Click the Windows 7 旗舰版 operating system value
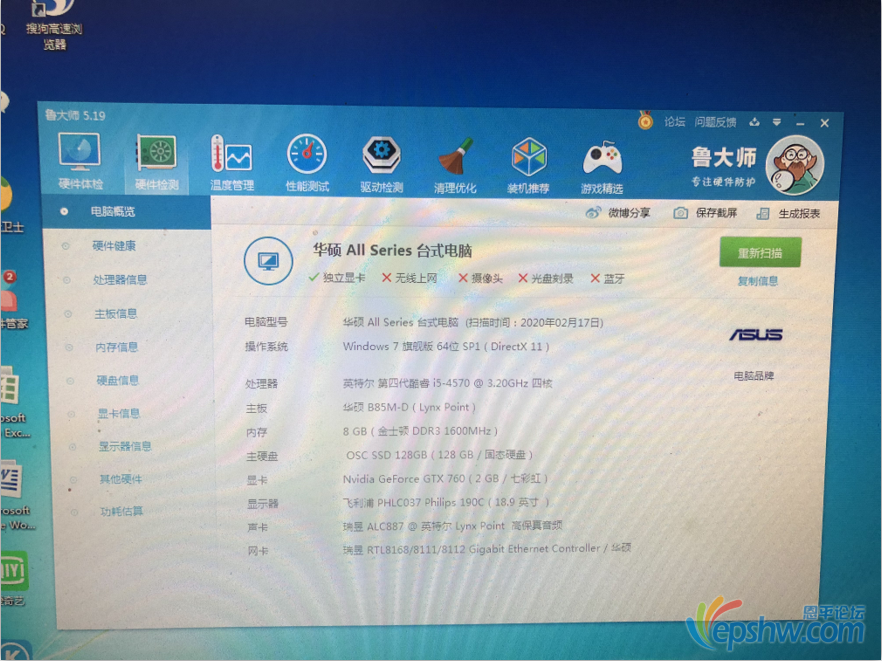The width and height of the screenshot is (882, 661). click(x=446, y=347)
